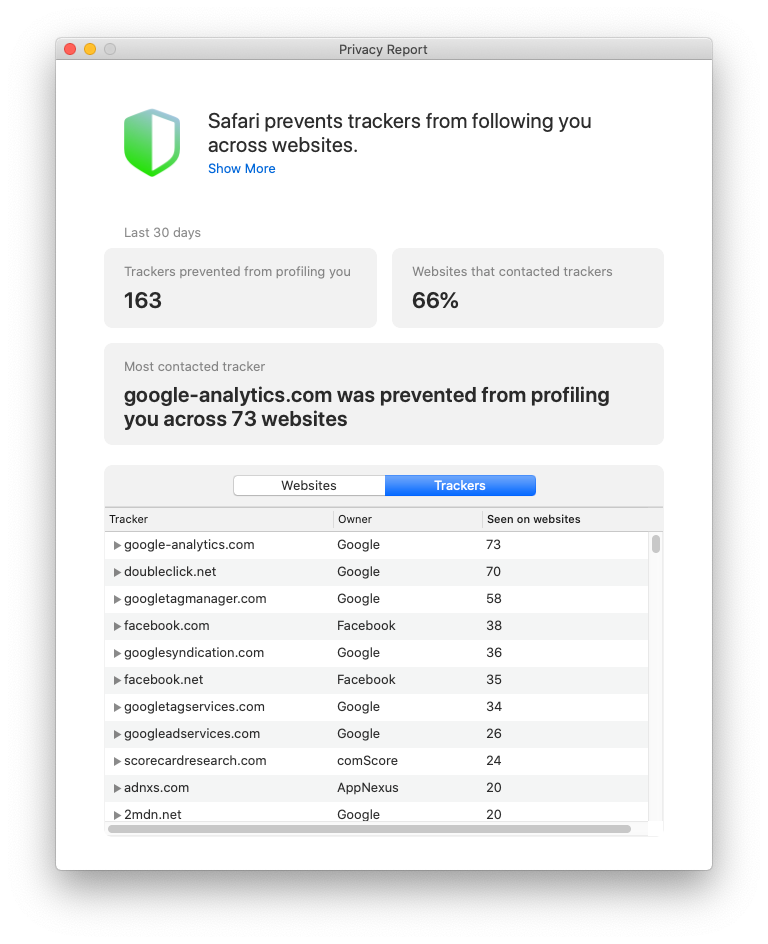Expand the googlesyndication.com disclosure triangle
The image size is (768, 944).
click(x=117, y=654)
